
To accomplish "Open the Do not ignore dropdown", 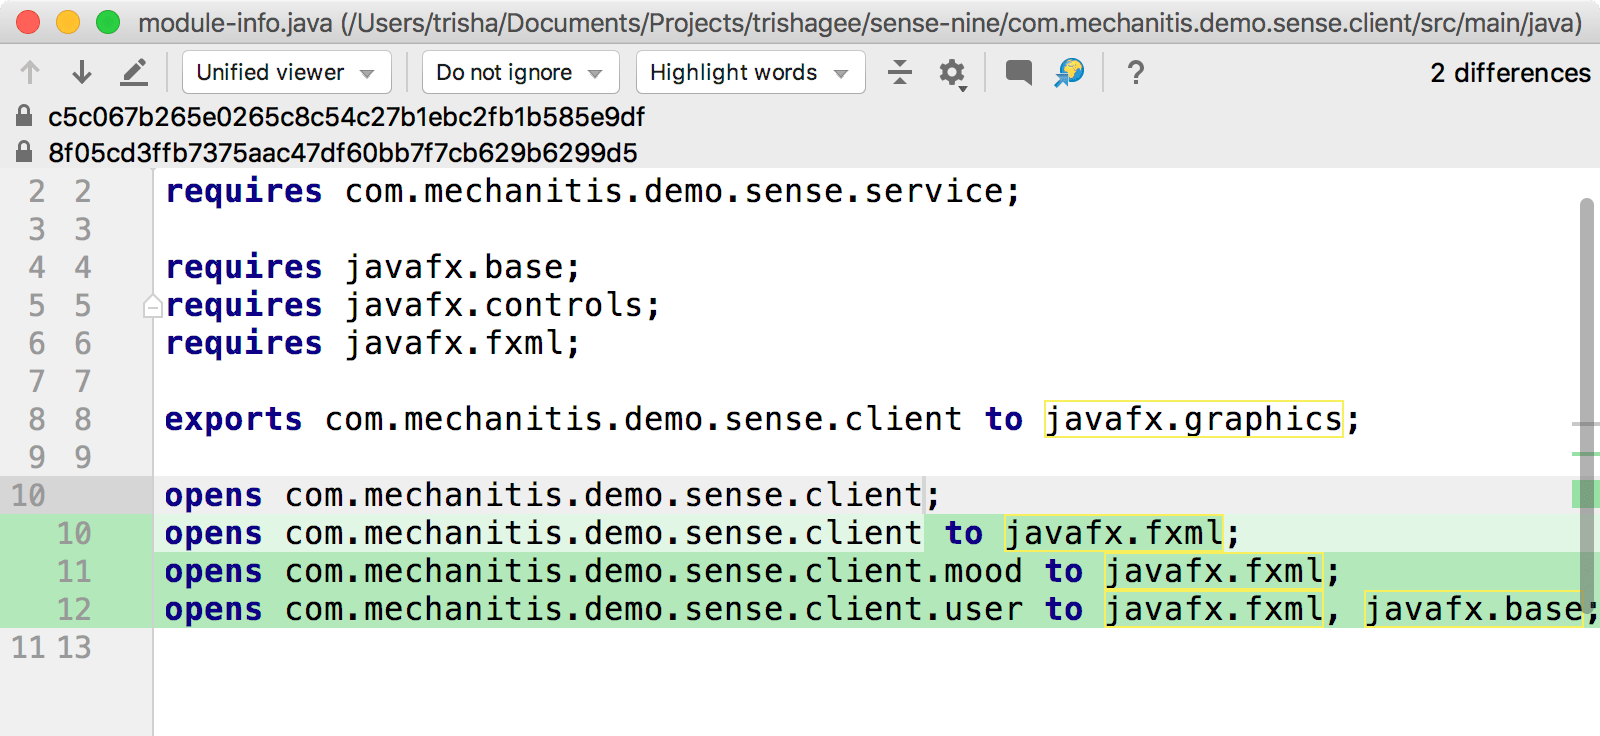I will tap(520, 72).
